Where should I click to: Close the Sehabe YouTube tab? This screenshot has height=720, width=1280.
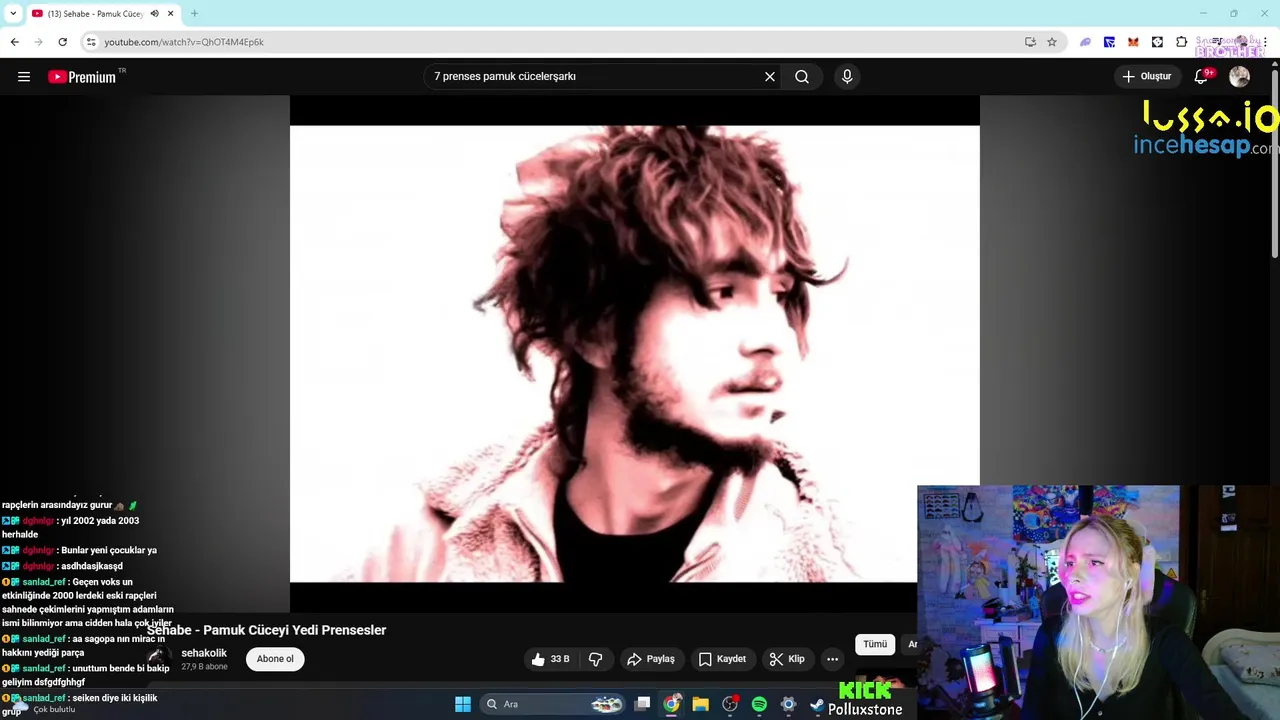pos(171,14)
